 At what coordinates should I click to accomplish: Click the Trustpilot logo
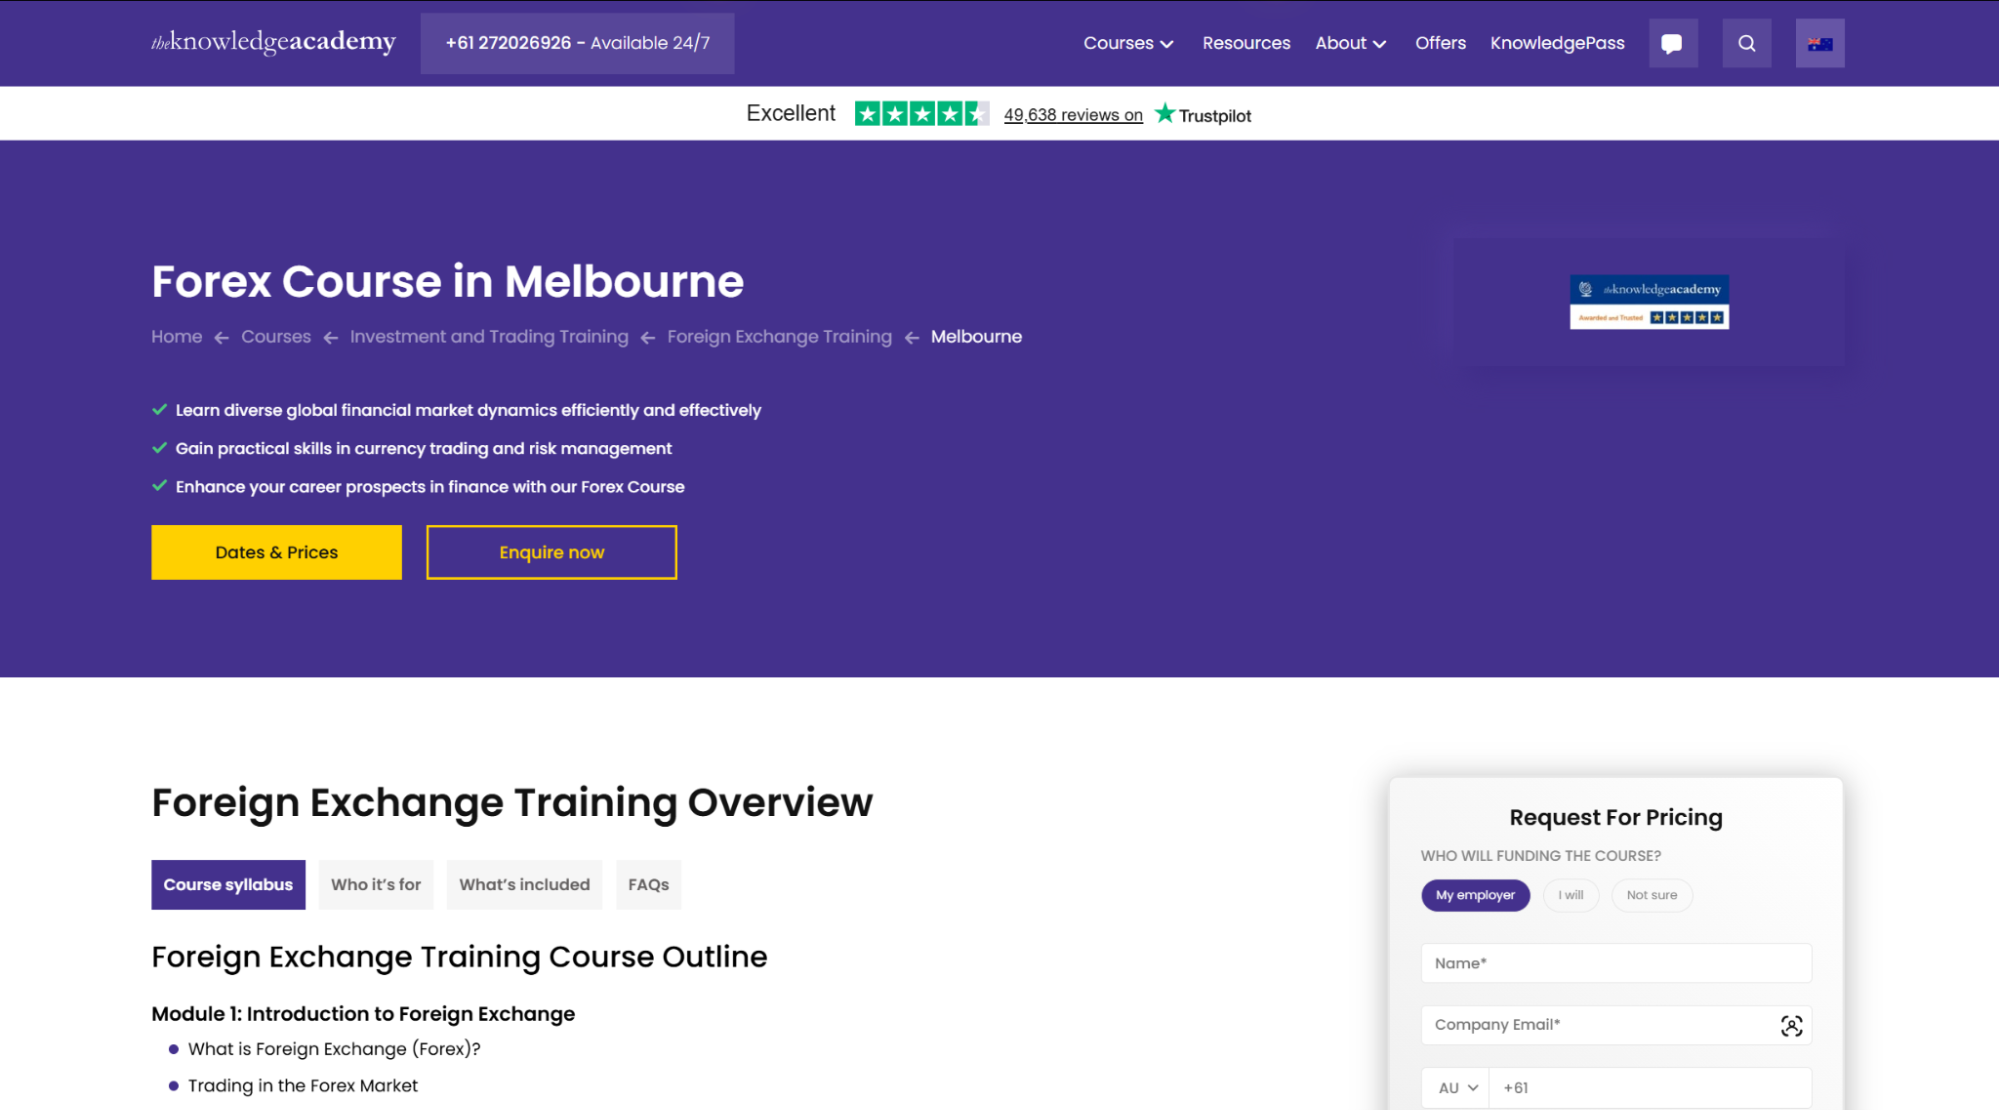1203,114
